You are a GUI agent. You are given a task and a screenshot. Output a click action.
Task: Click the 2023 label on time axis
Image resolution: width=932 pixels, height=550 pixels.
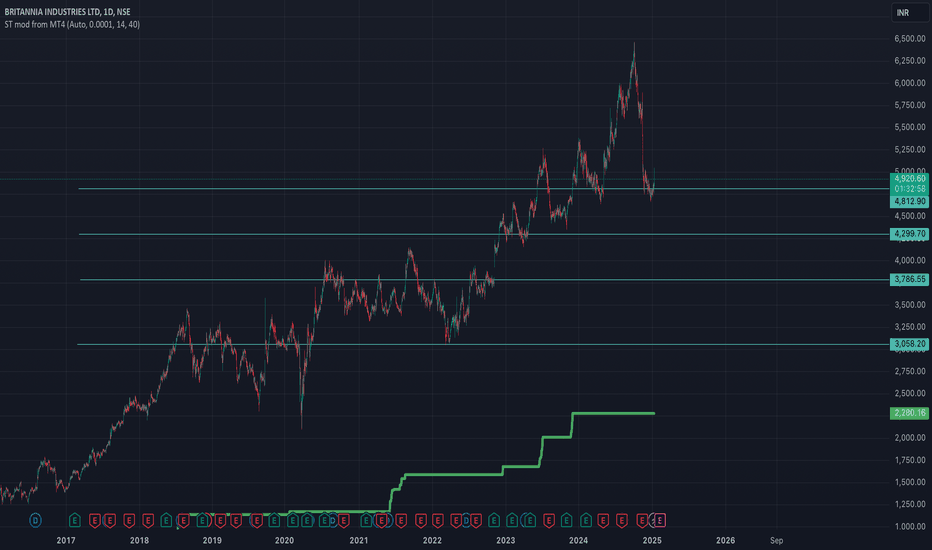(505, 540)
